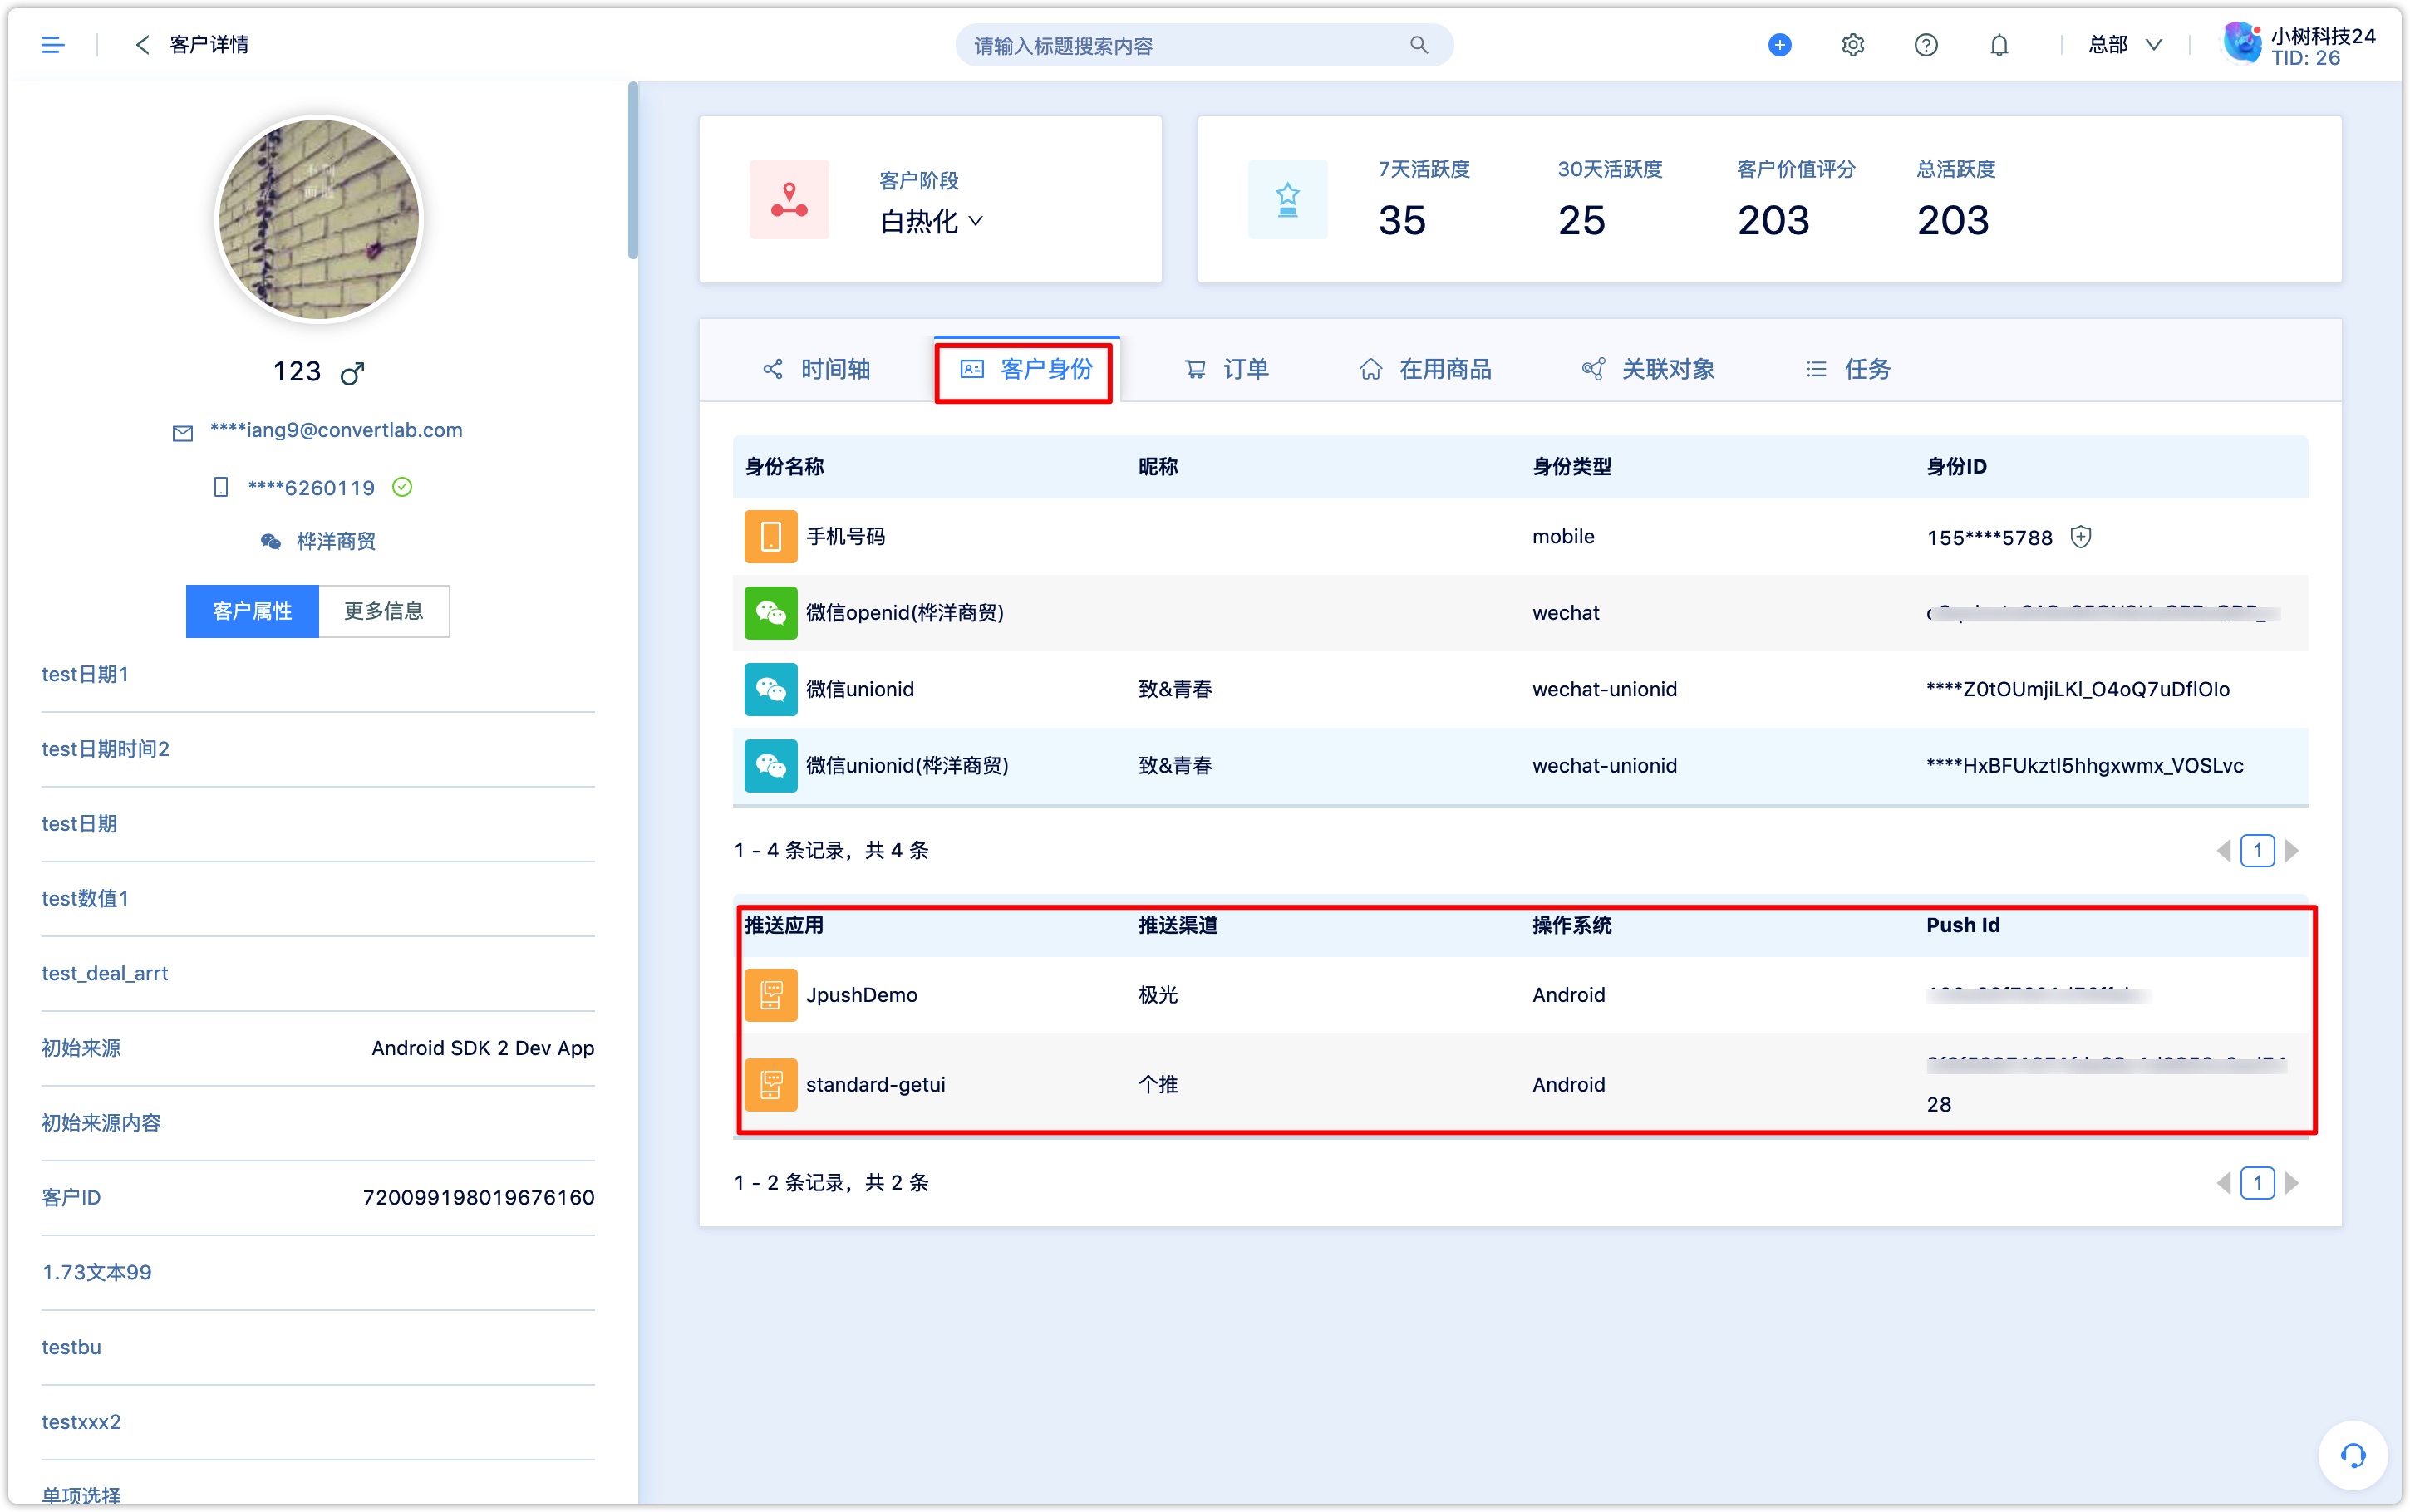The image size is (2410, 1512).
Task: Click the green WeChat icon for 微信openid
Action: tap(770, 613)
